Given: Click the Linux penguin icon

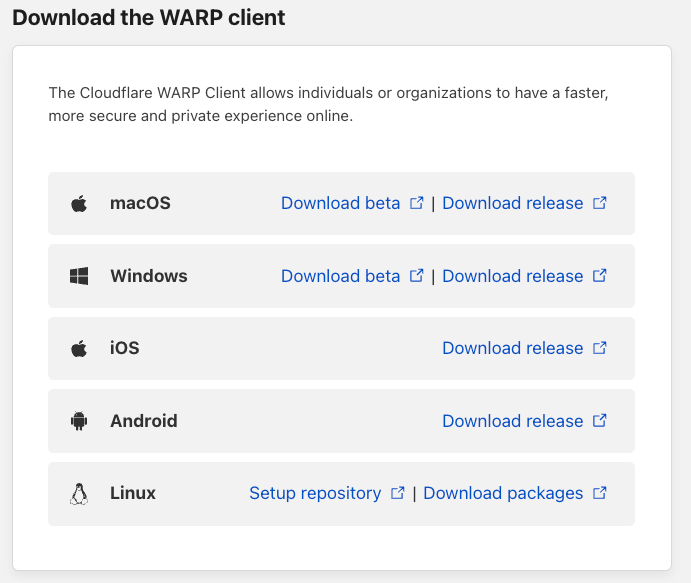Looking at the screenshot, I should pyautogui.click(x=79, y=494).
